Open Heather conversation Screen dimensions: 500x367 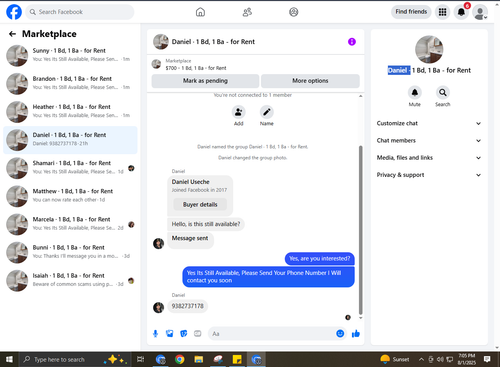pyautogui.click(x=70, y=111)
